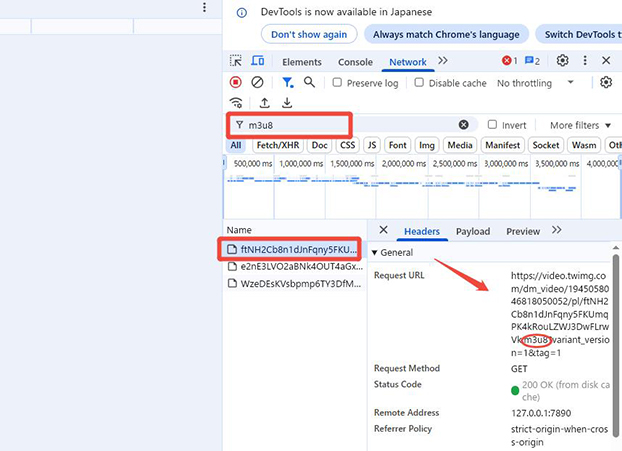Check the Disable cache option

(420, 83)
